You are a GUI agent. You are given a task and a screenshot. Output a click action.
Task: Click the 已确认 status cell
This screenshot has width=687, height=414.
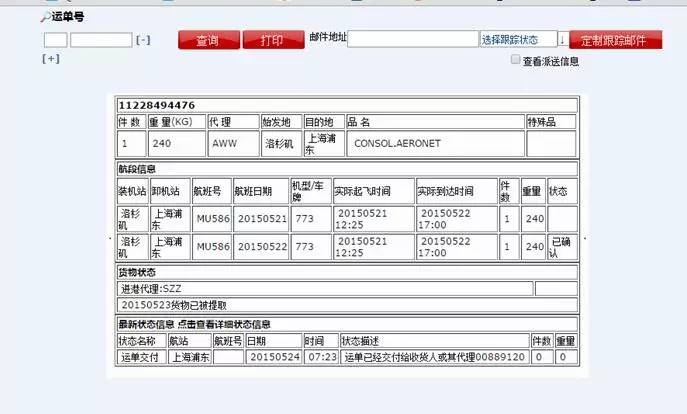[563, 247]
